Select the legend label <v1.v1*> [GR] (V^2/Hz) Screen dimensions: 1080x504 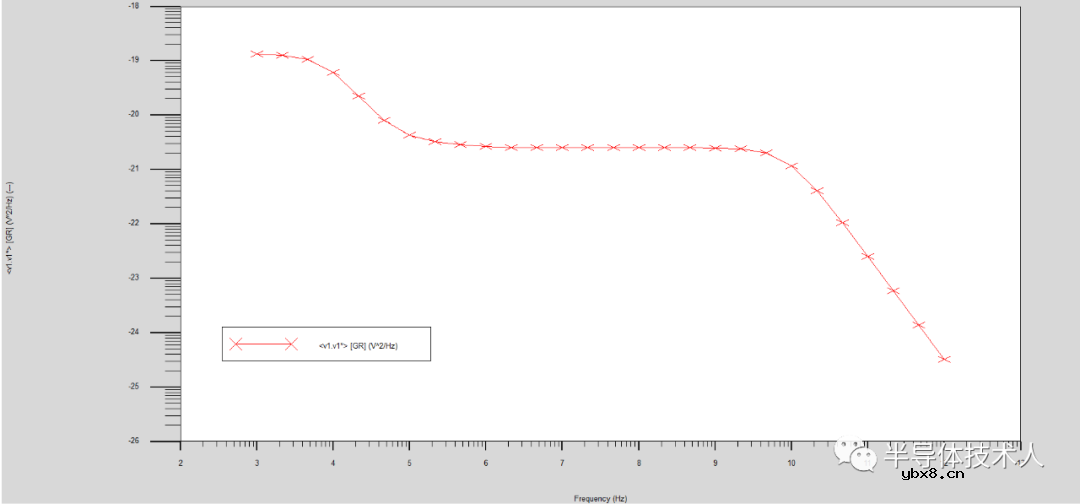[359, 345]
